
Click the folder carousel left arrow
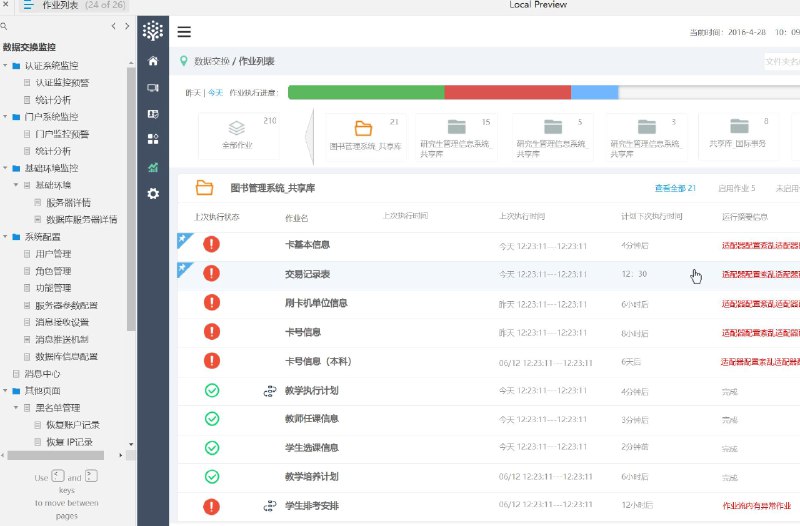[x=309, y=137]
